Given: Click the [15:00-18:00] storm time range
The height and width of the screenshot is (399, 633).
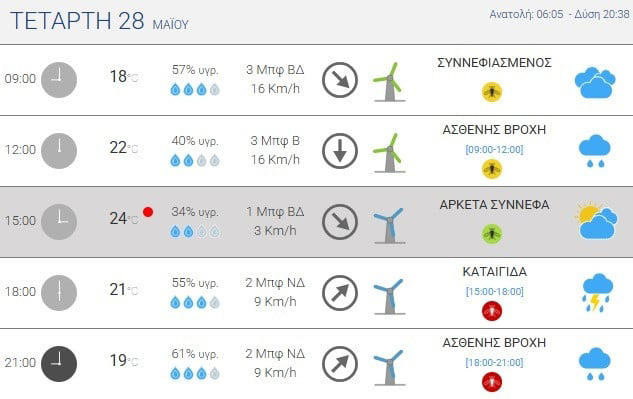Looking at the screenshot, I should 495,291.
